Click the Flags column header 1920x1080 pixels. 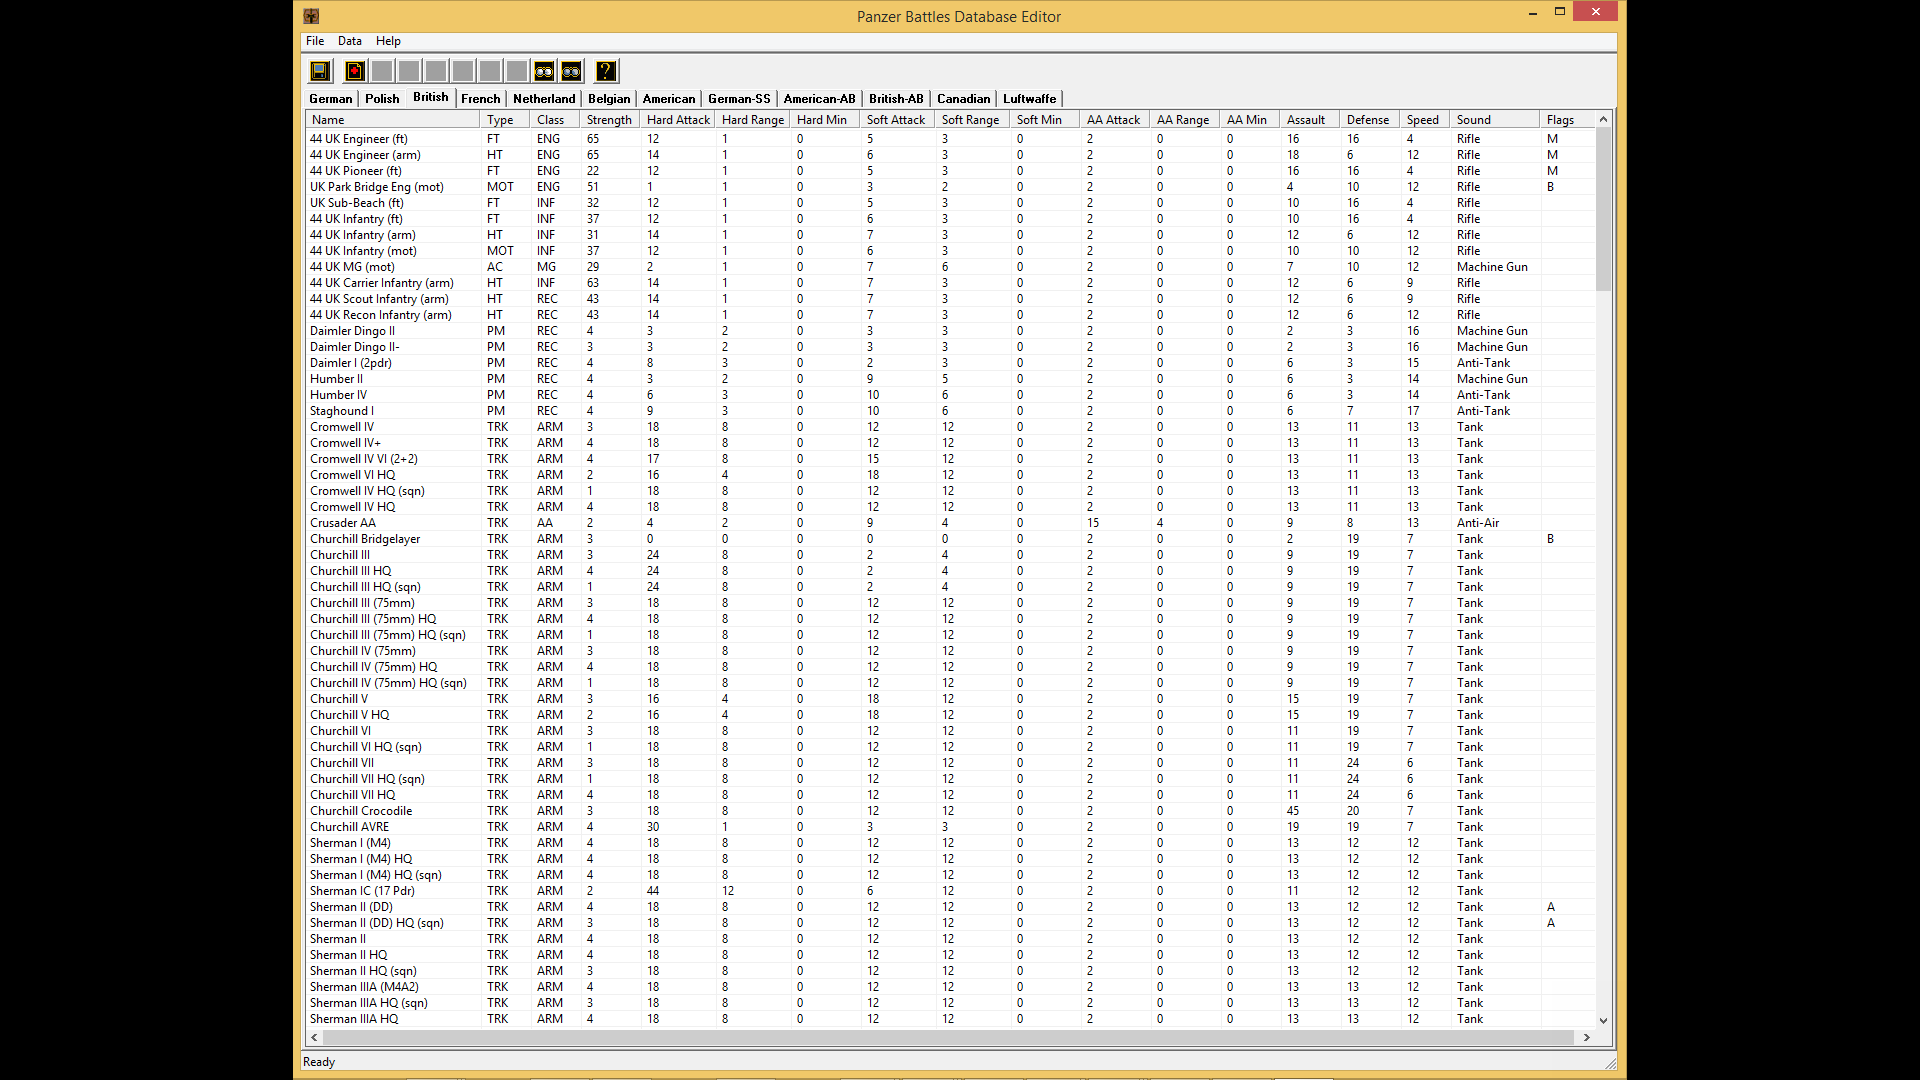(1567, 120)
